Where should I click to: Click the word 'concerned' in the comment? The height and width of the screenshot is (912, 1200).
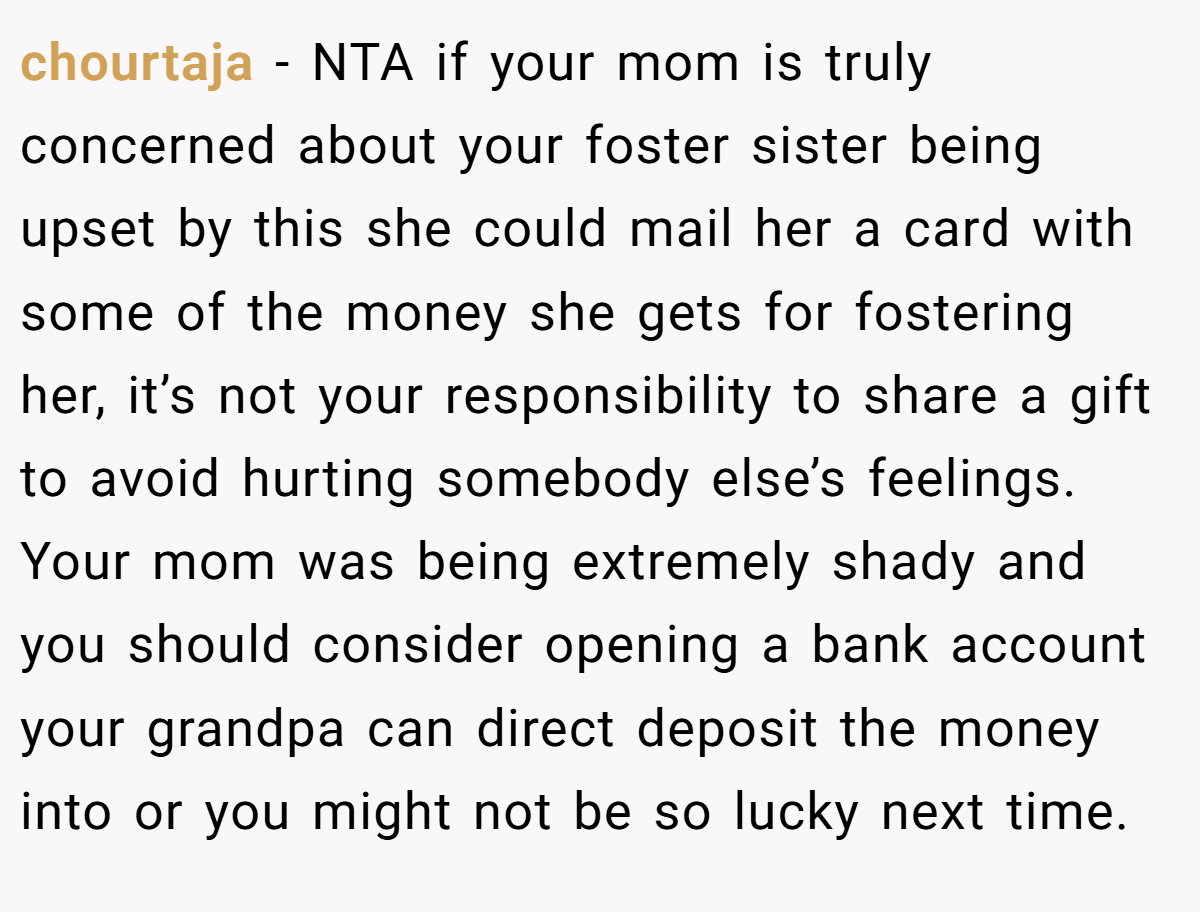coord(148,146)
